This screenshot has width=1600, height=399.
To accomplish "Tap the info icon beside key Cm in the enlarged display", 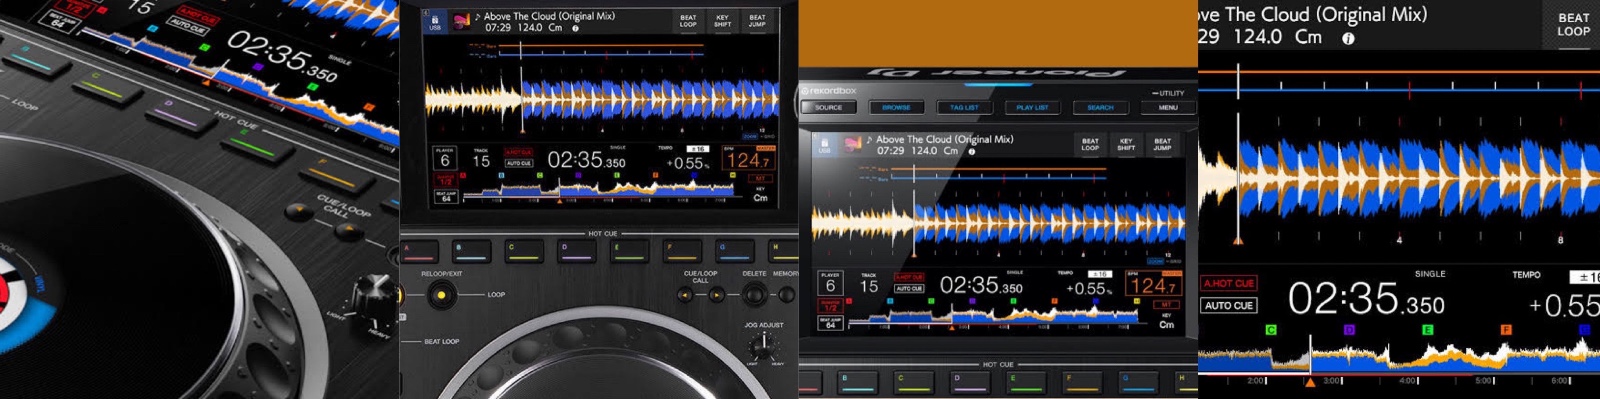I will pyautogui.click(x=1348, y=38).
